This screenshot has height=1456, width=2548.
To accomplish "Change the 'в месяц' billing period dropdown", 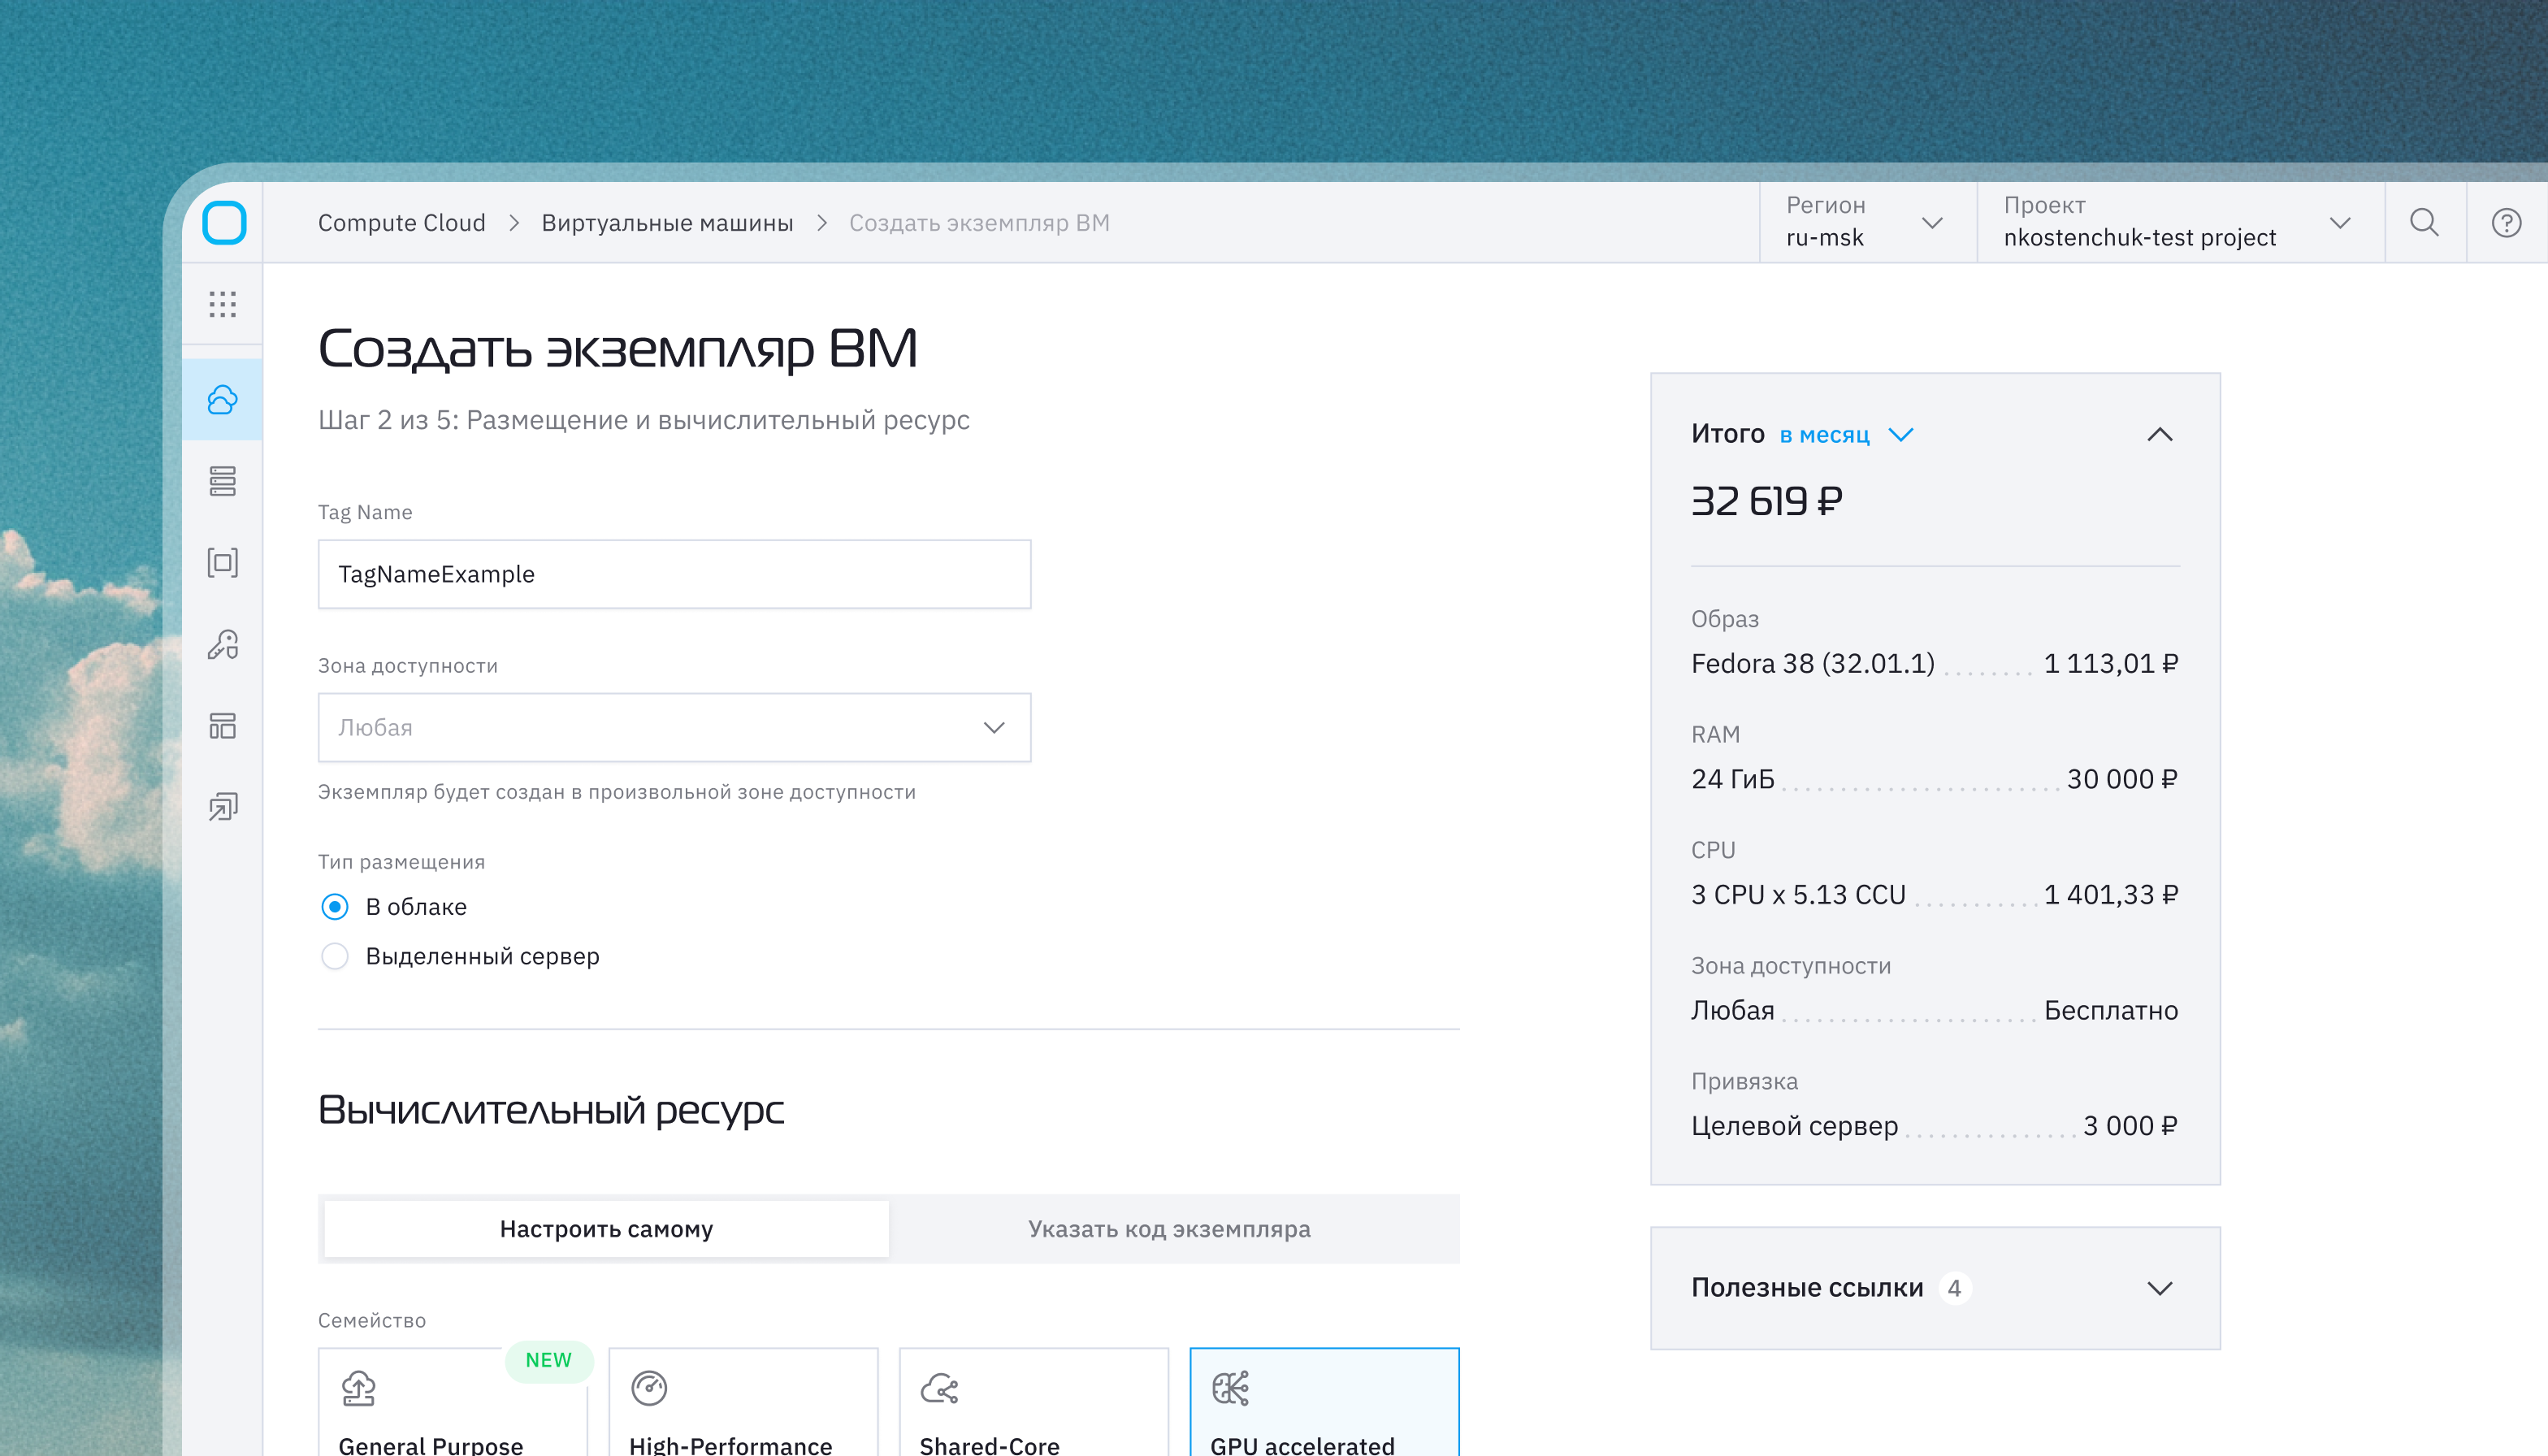I will pyautogui.click(x=1846, y=434).
